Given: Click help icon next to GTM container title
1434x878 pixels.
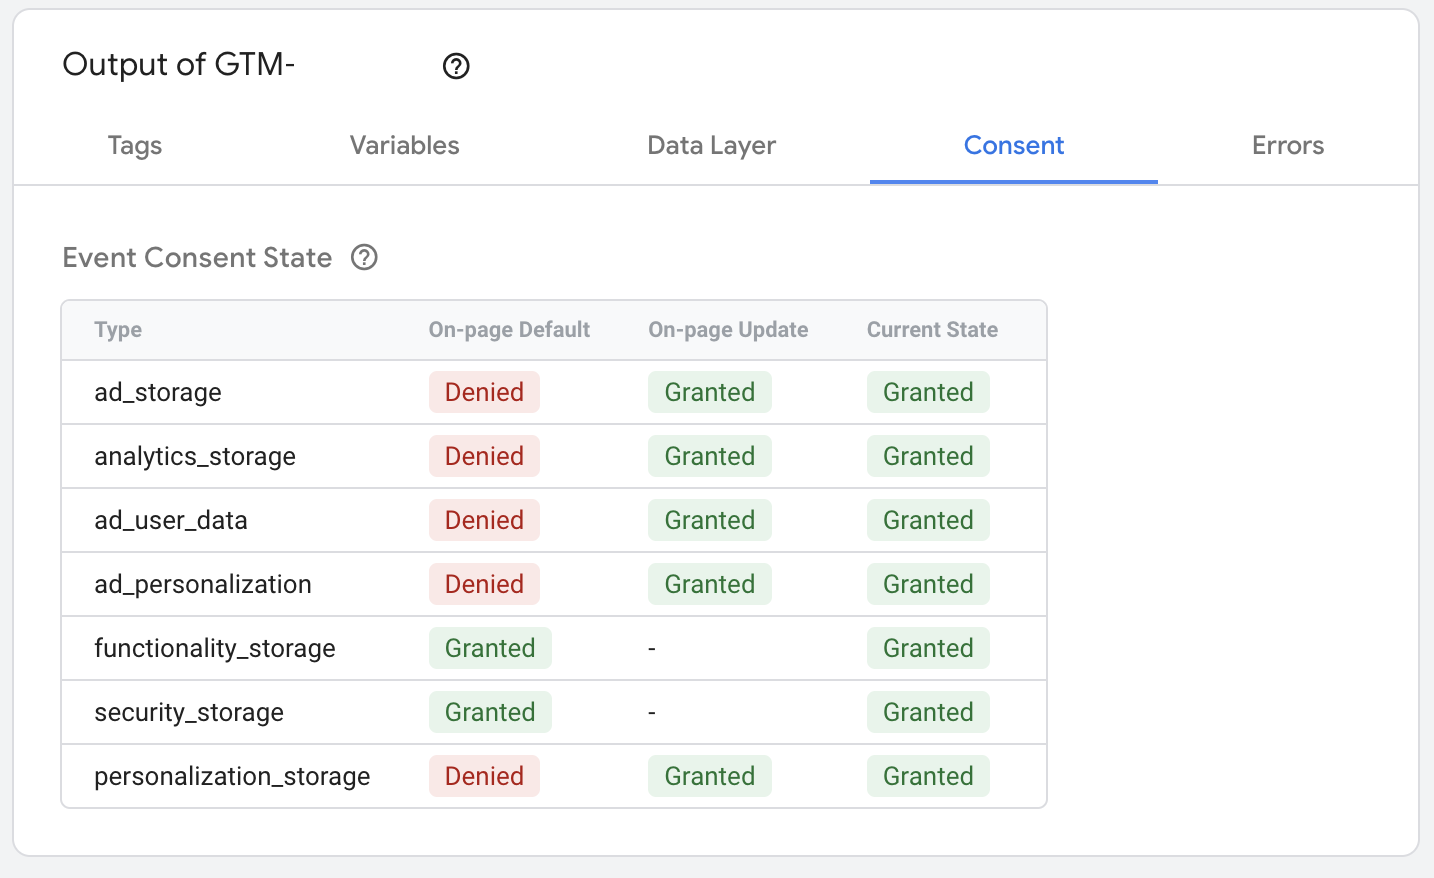Looking at the screenshot, I should [x=456, y=66].
